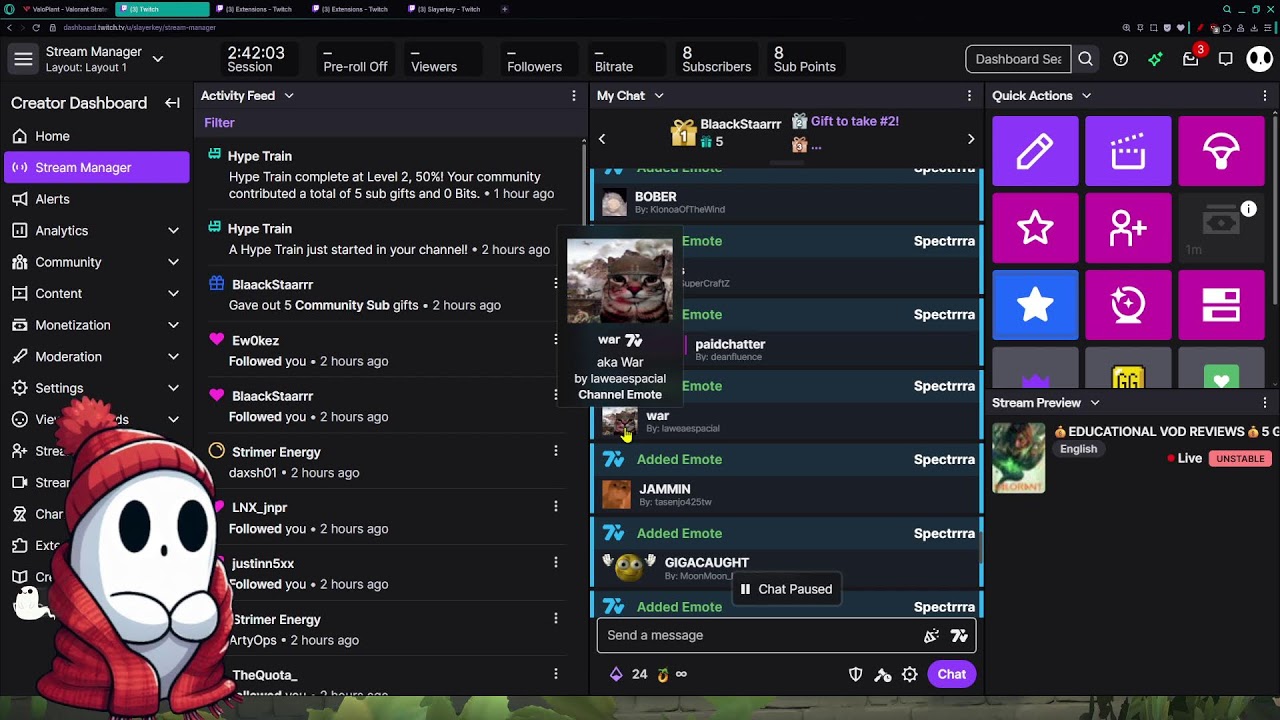Click the Pre-roll Off stat tile
Image resolution: width=1280 pixels, height=720 pixels.
[x=355, y=60]
